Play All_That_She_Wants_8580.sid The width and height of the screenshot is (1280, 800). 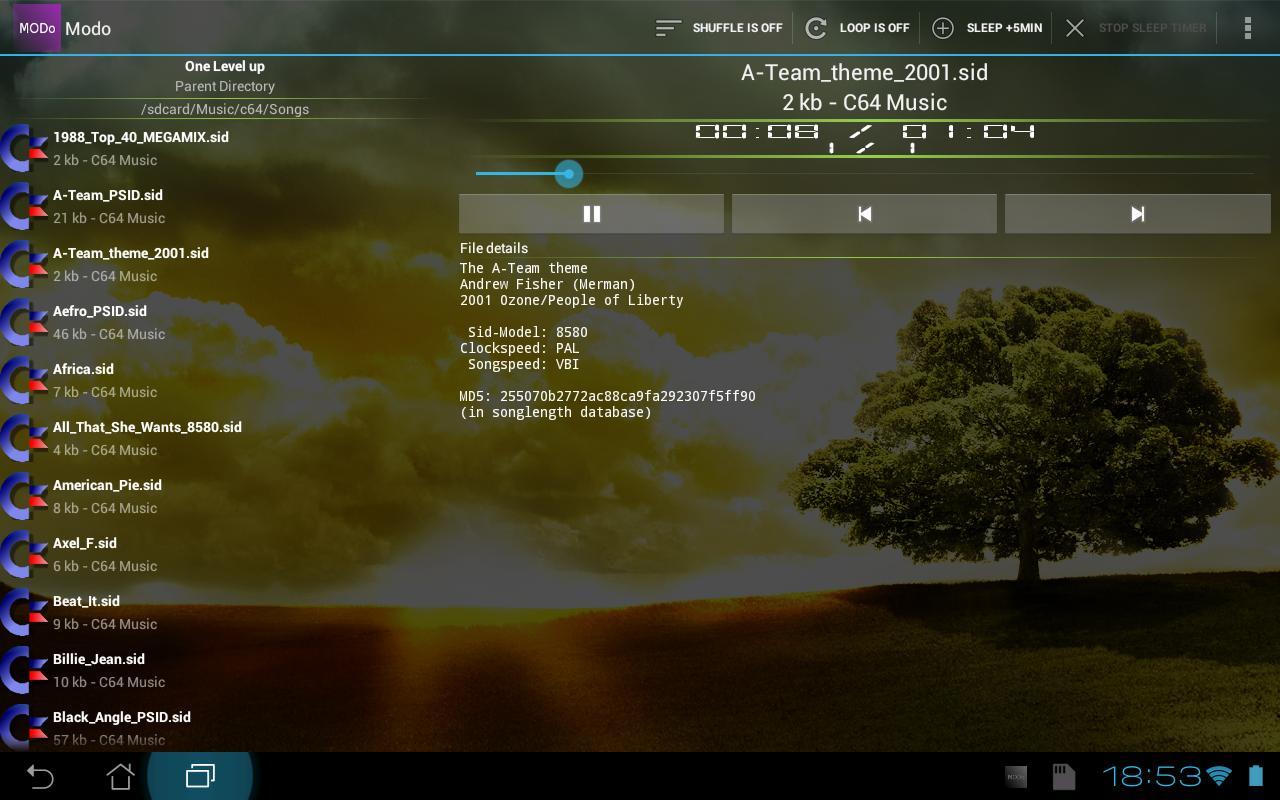tap(225, 438)
